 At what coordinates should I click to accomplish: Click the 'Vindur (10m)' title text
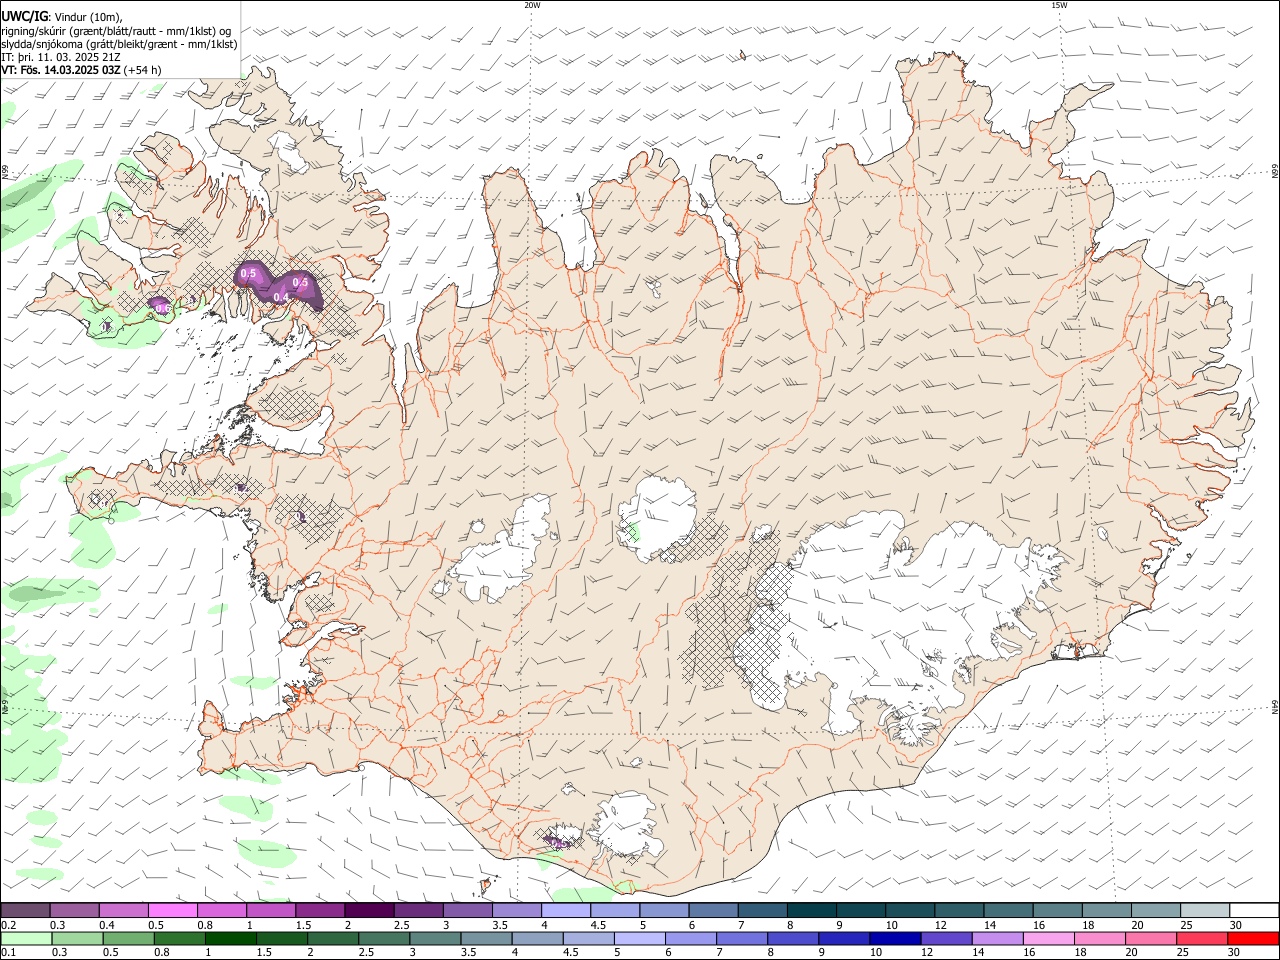[87, 16]
